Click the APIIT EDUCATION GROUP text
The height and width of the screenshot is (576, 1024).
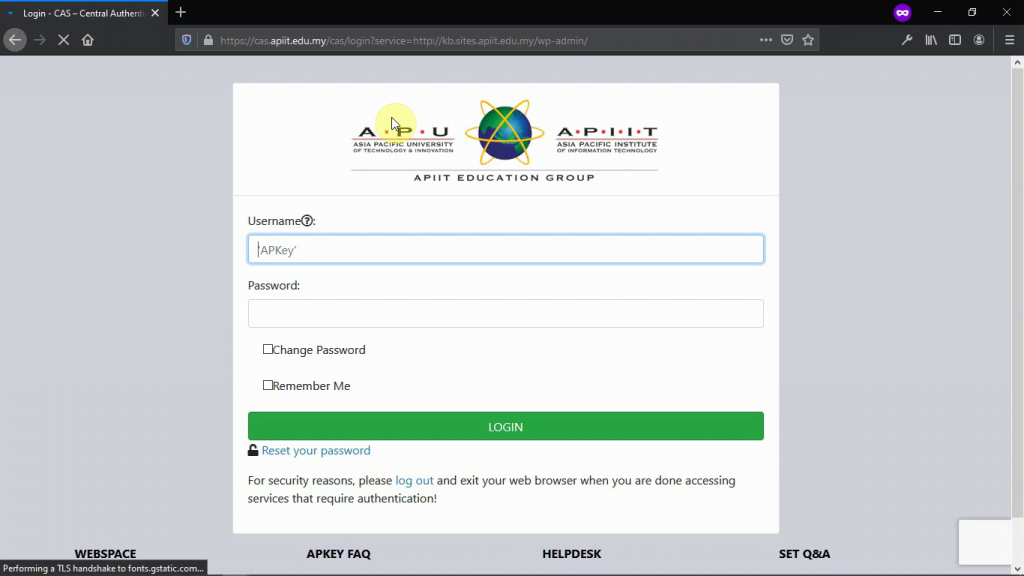[x=504, y=178]
